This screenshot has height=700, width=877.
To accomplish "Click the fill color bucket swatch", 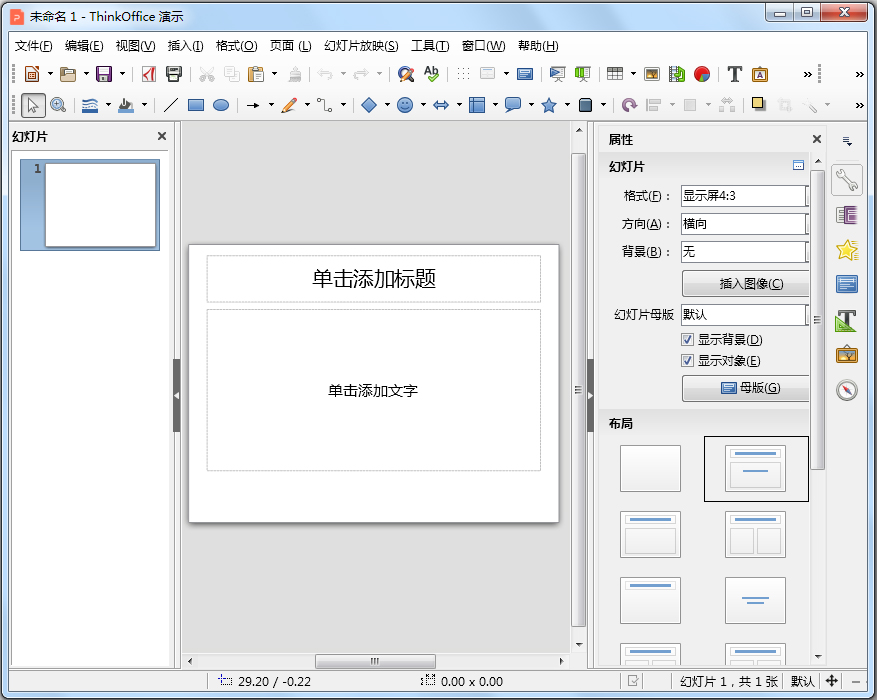I will coord(126,105).
